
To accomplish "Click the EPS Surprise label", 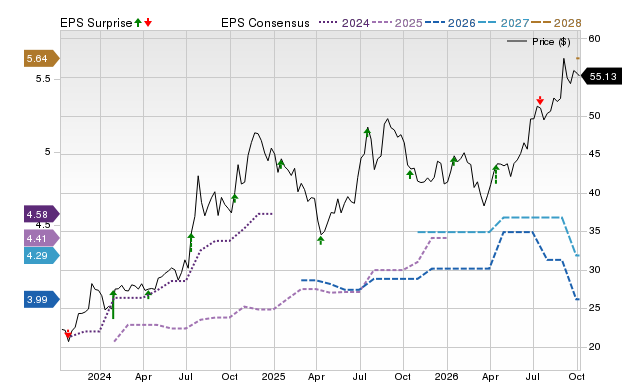I will 96,23.
